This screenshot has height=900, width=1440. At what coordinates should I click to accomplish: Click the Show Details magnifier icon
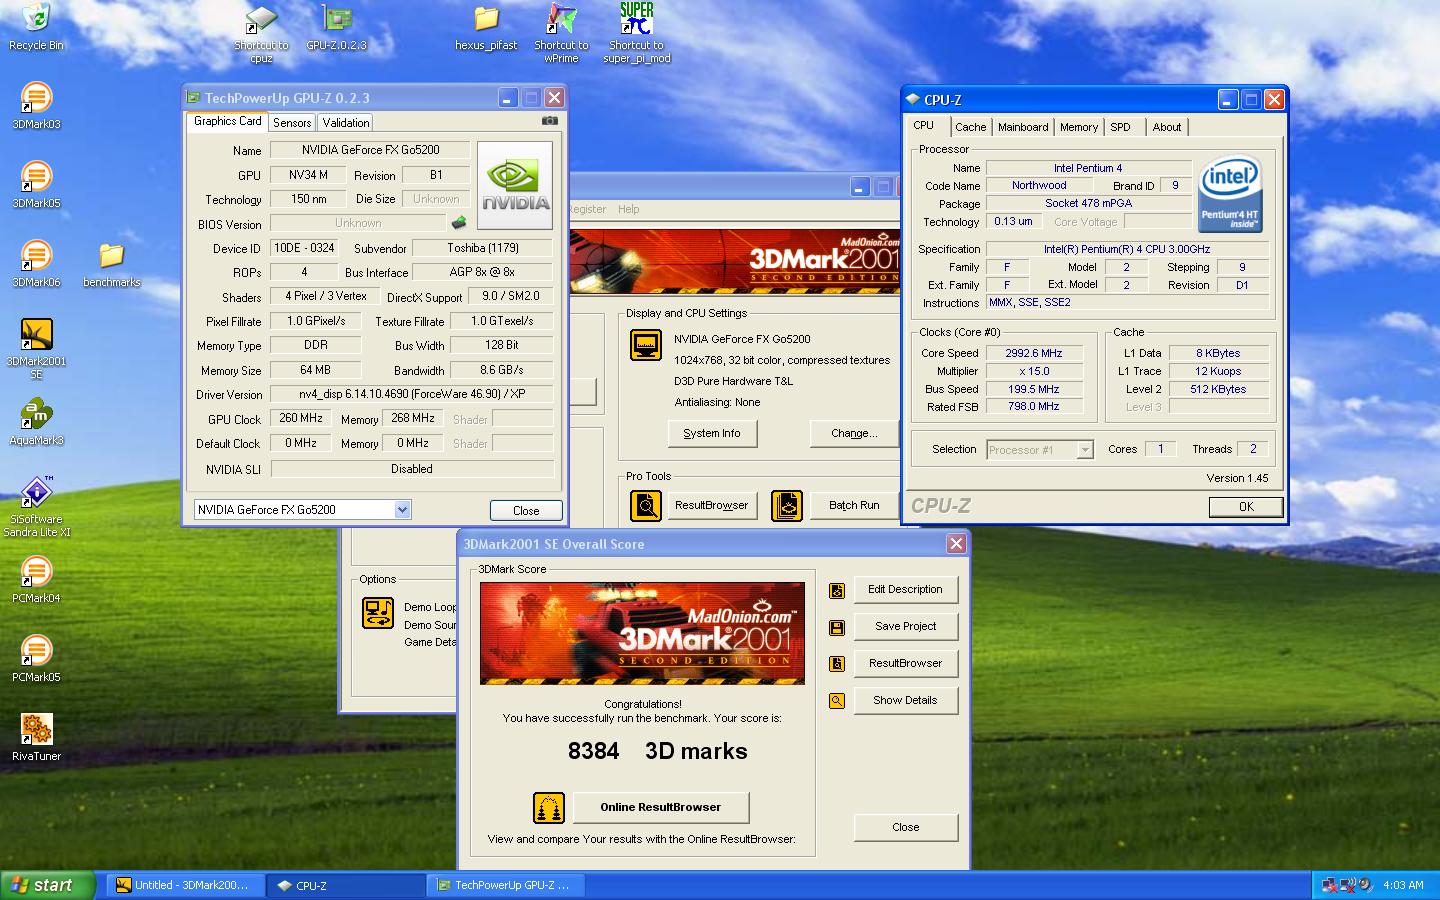pos(837,701)
